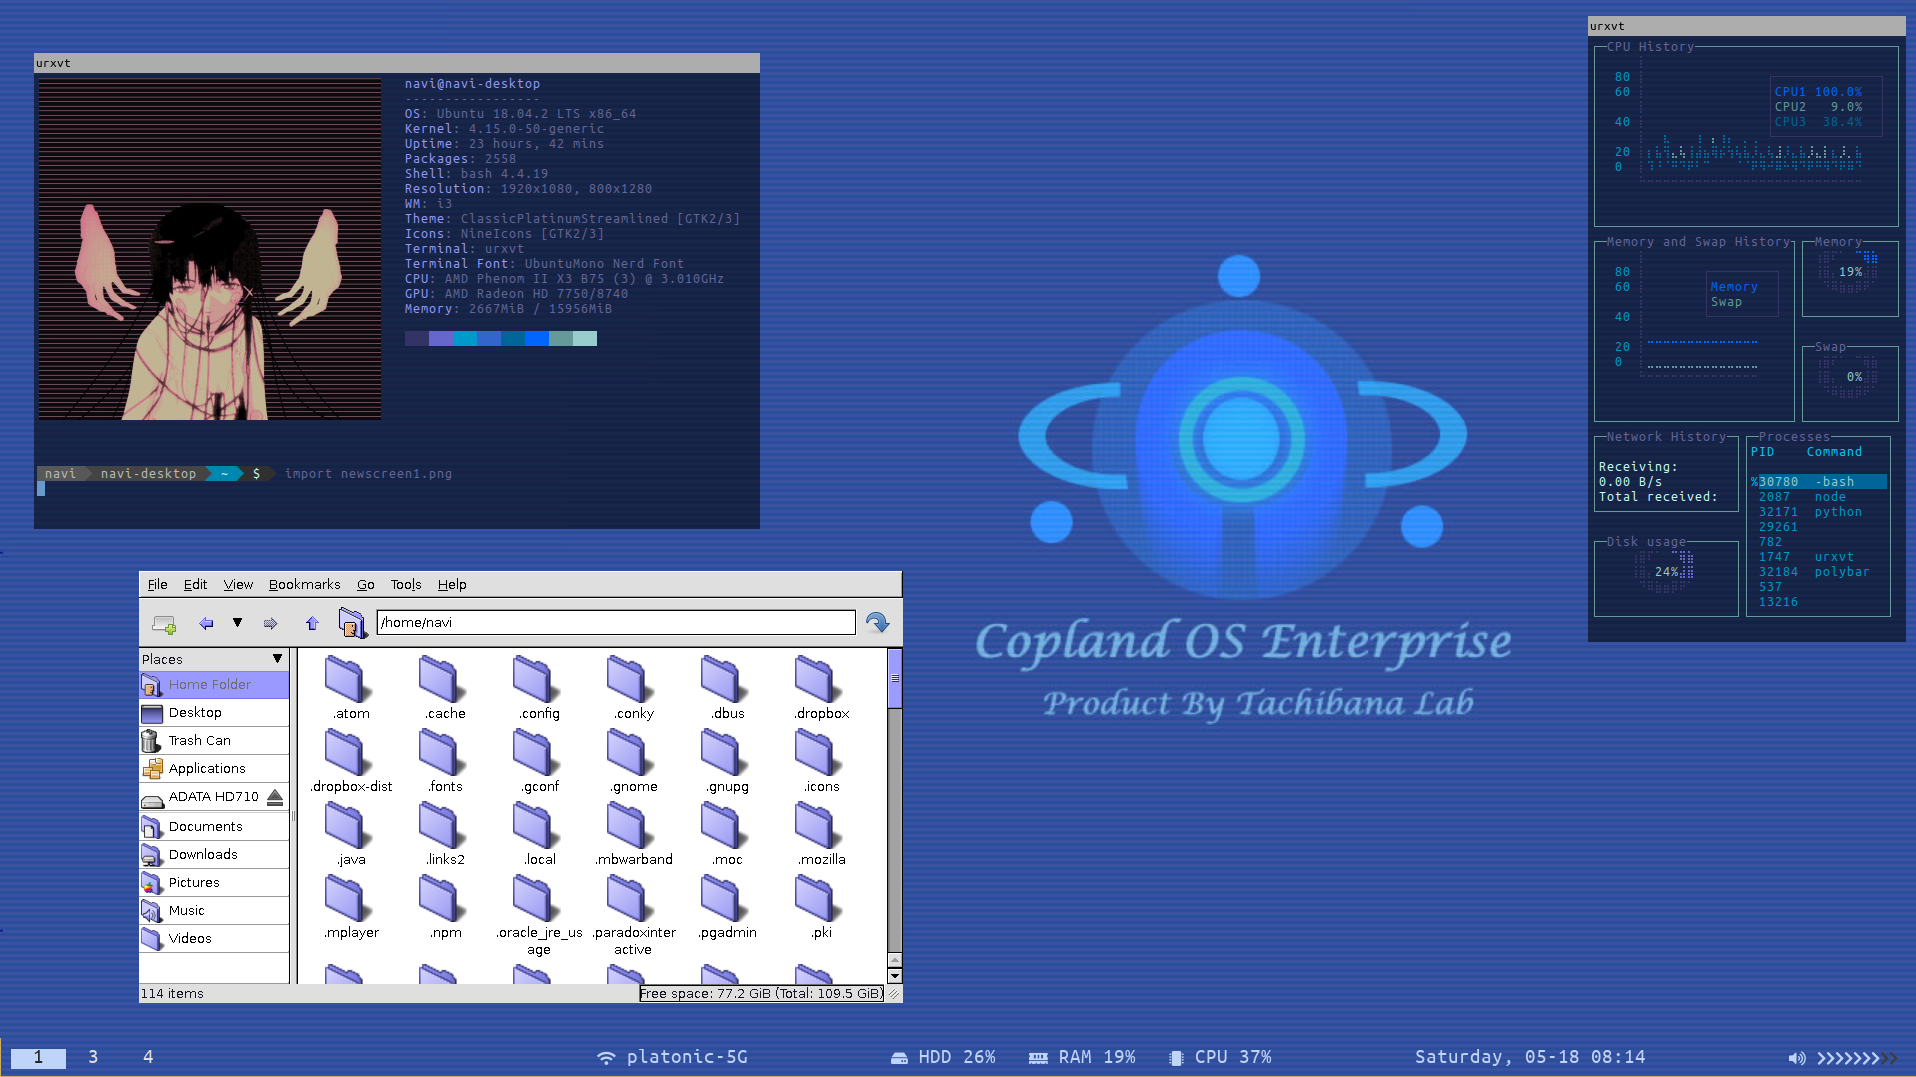Open Downloads in Places sidebar
The image size is (1916, 1077).
[x=214, y=855]
